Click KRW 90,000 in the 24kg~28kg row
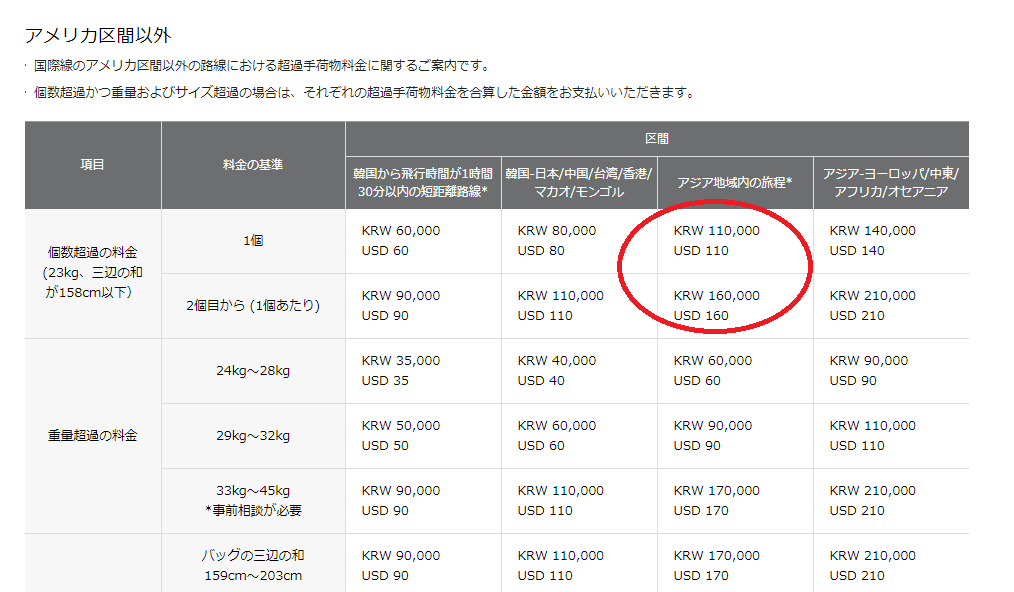 868,361
